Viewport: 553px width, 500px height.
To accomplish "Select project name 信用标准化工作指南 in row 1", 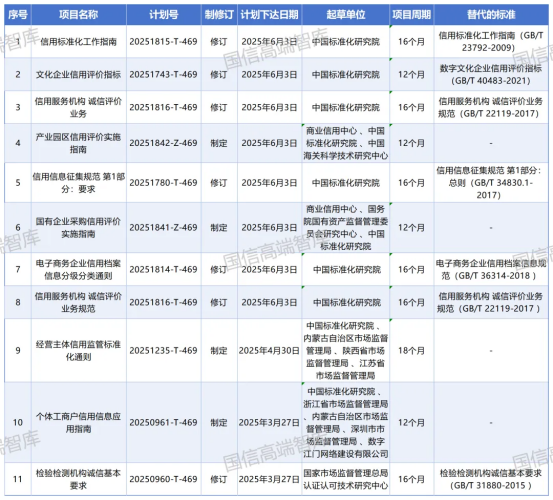I will point(78,42).
